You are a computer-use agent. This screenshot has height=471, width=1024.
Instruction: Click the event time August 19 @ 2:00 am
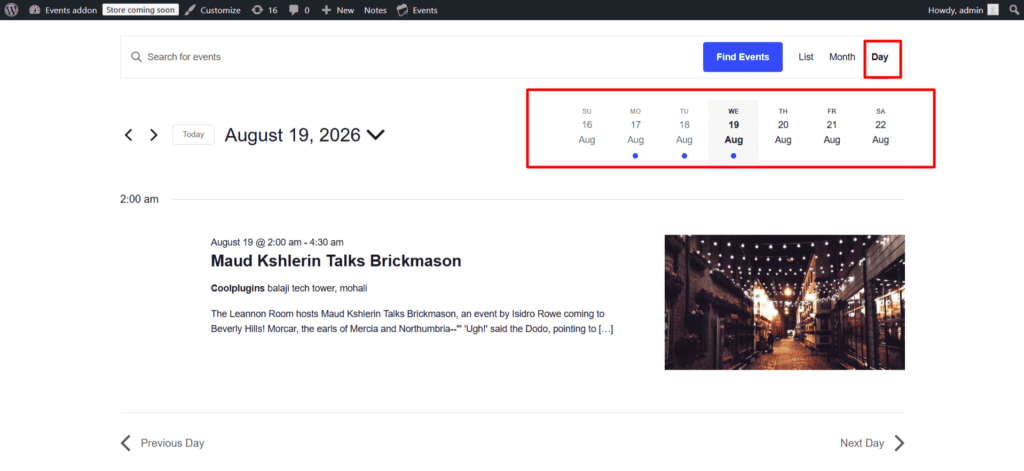pyautogui.click(x=277, y=242)
